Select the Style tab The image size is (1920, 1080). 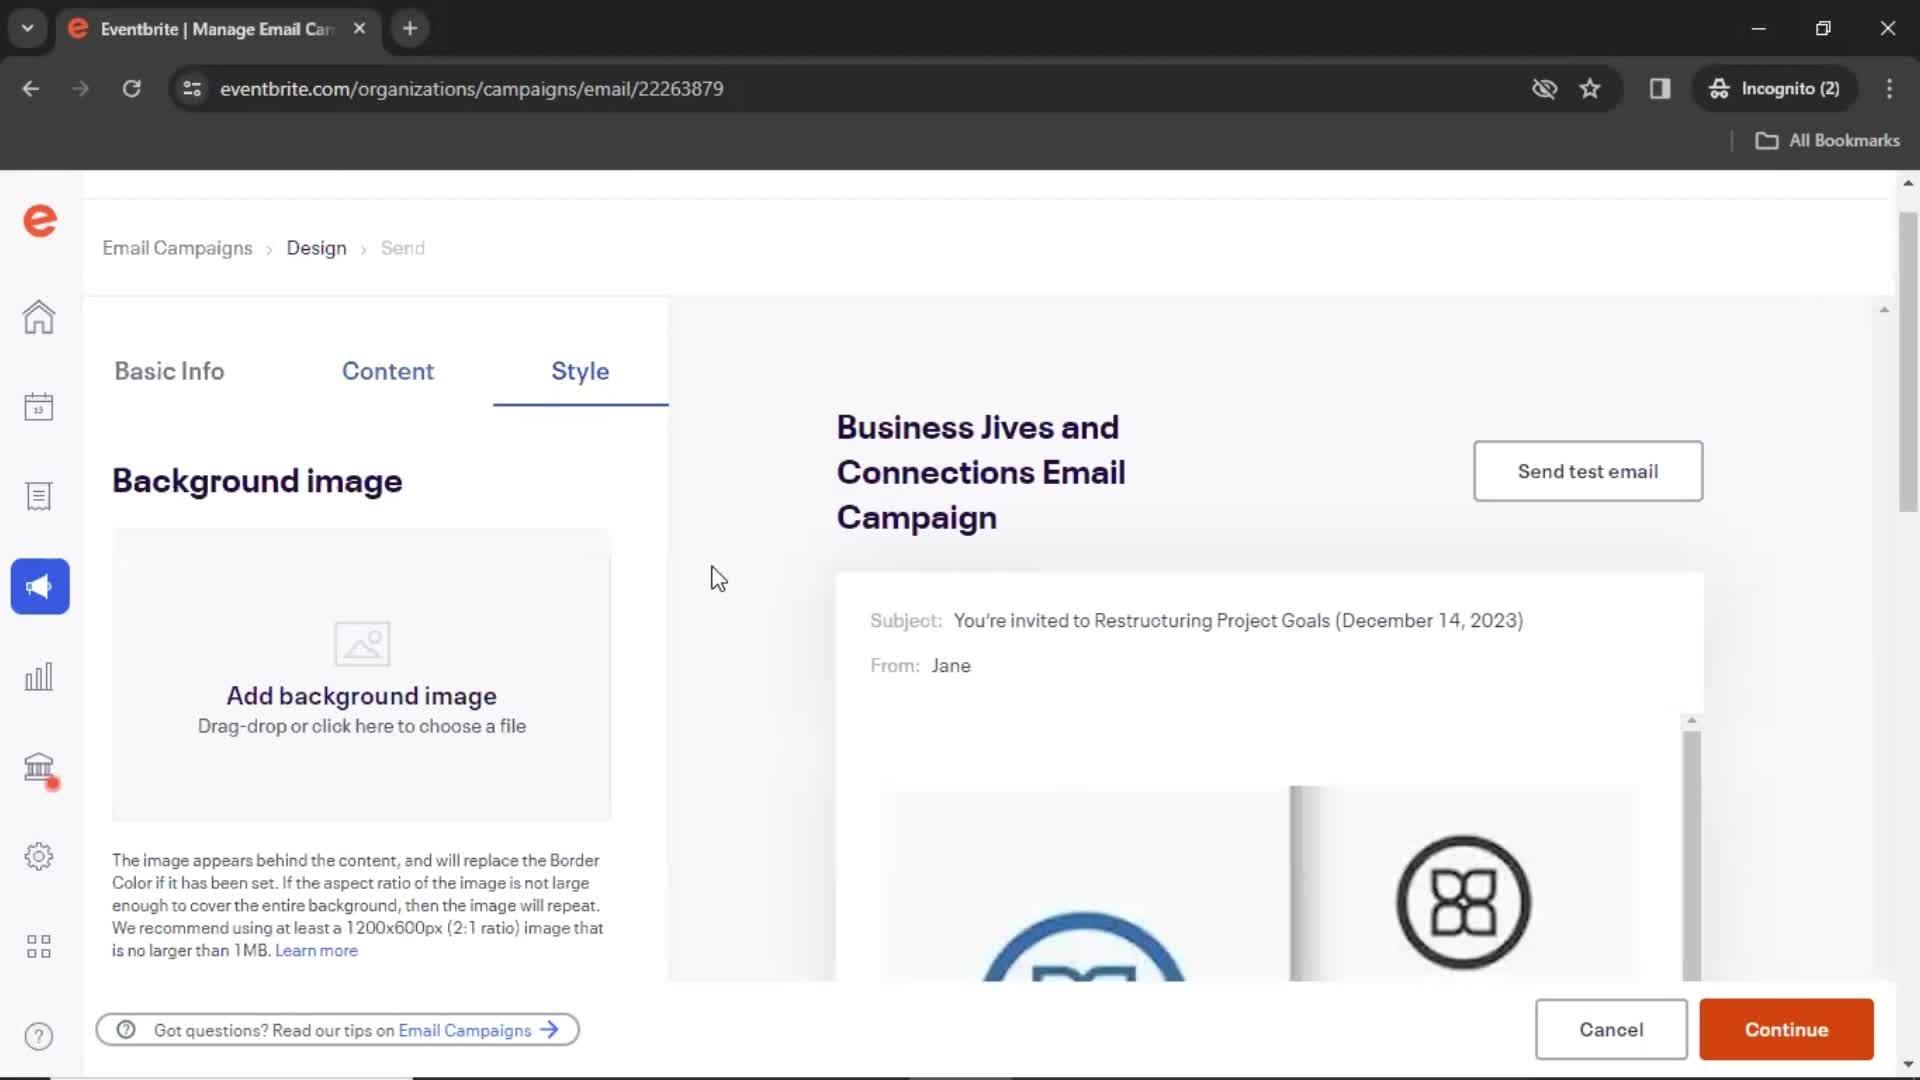tap(580, 371)
